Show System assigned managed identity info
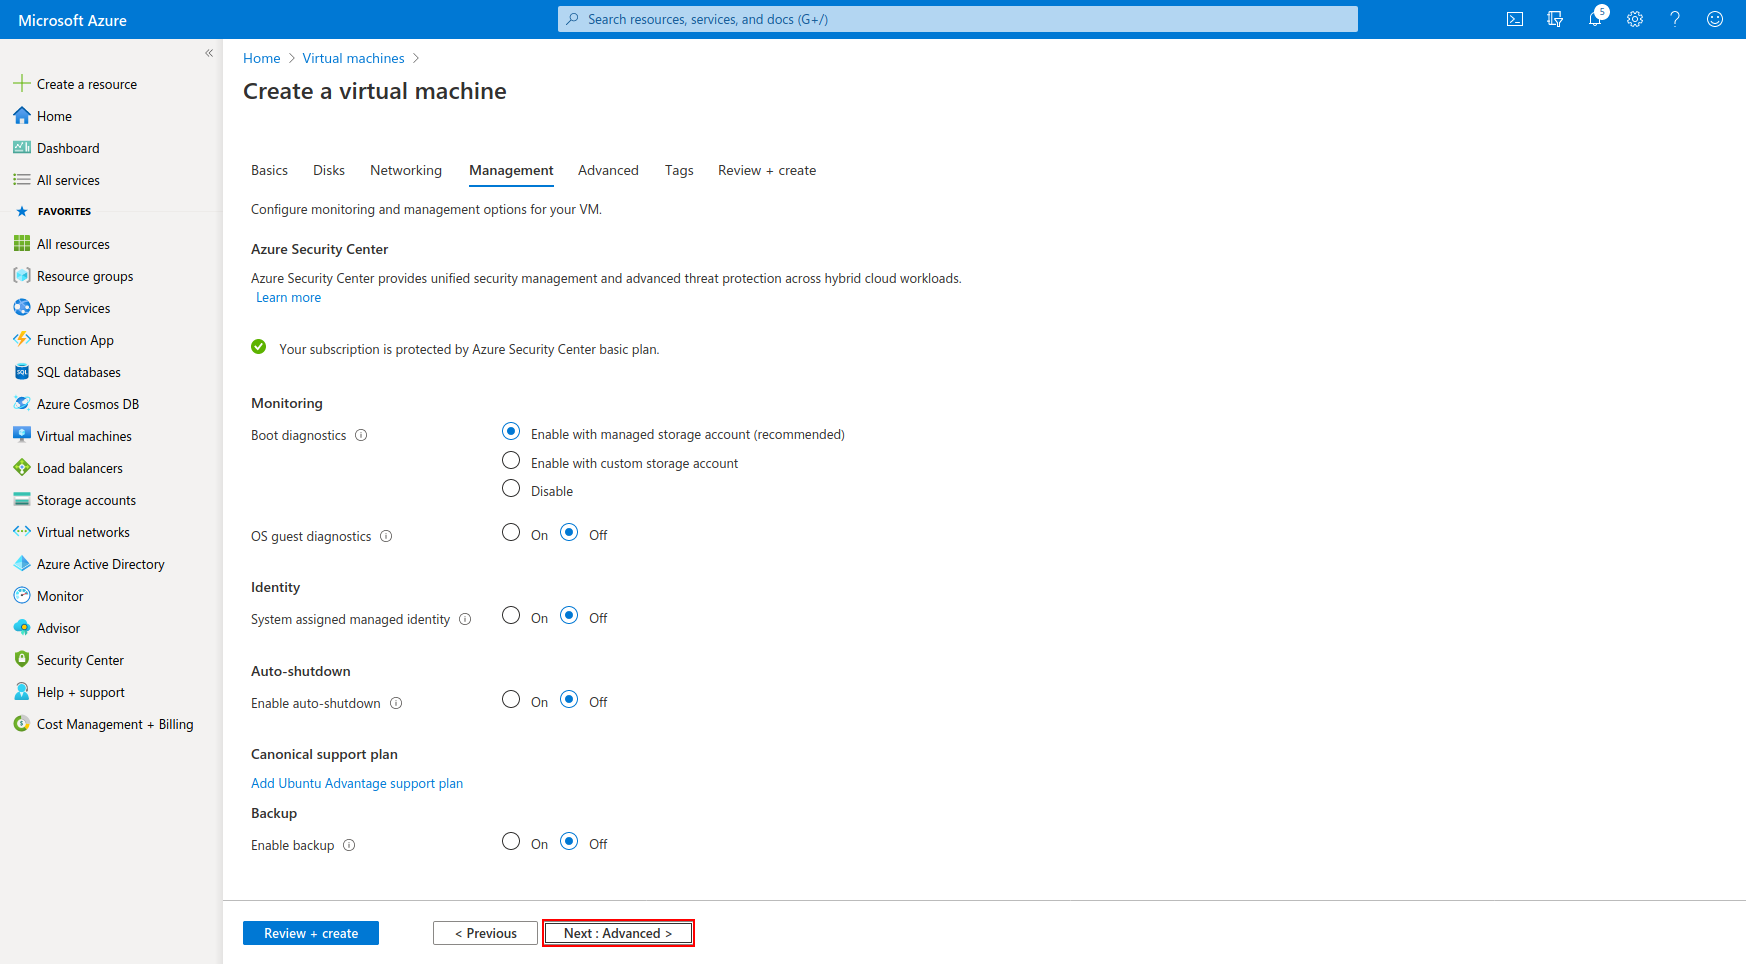The height and width of the screenshot is (964, 1746). [x=465, y=619]
